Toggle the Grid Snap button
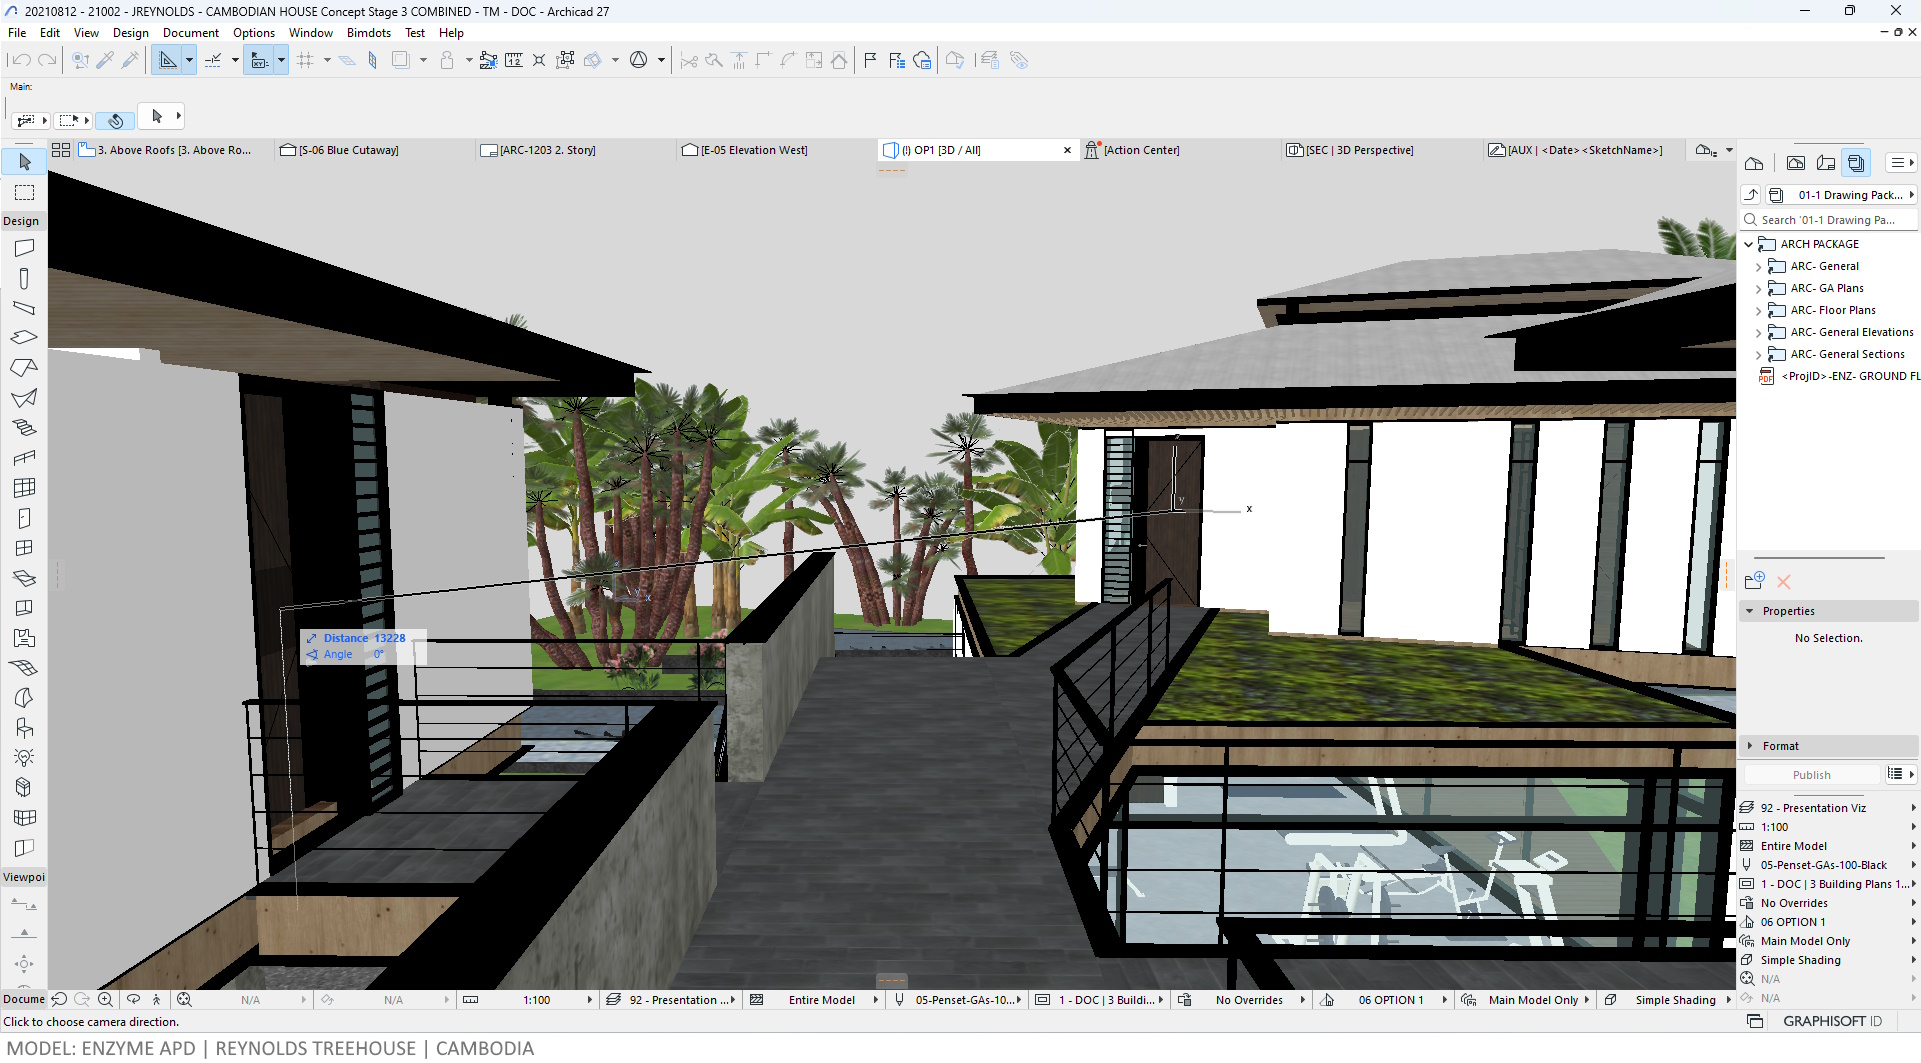The height and width of the screenshot is (1063, 1921). (x=305, y=60)
